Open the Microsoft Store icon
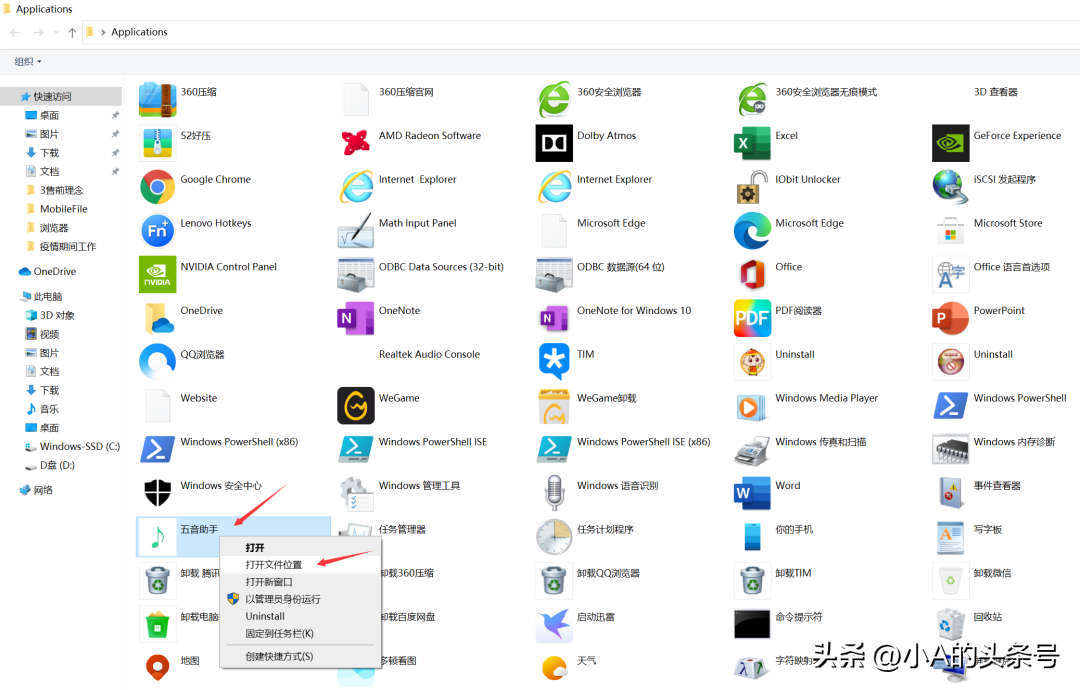 tap(951, 231)
